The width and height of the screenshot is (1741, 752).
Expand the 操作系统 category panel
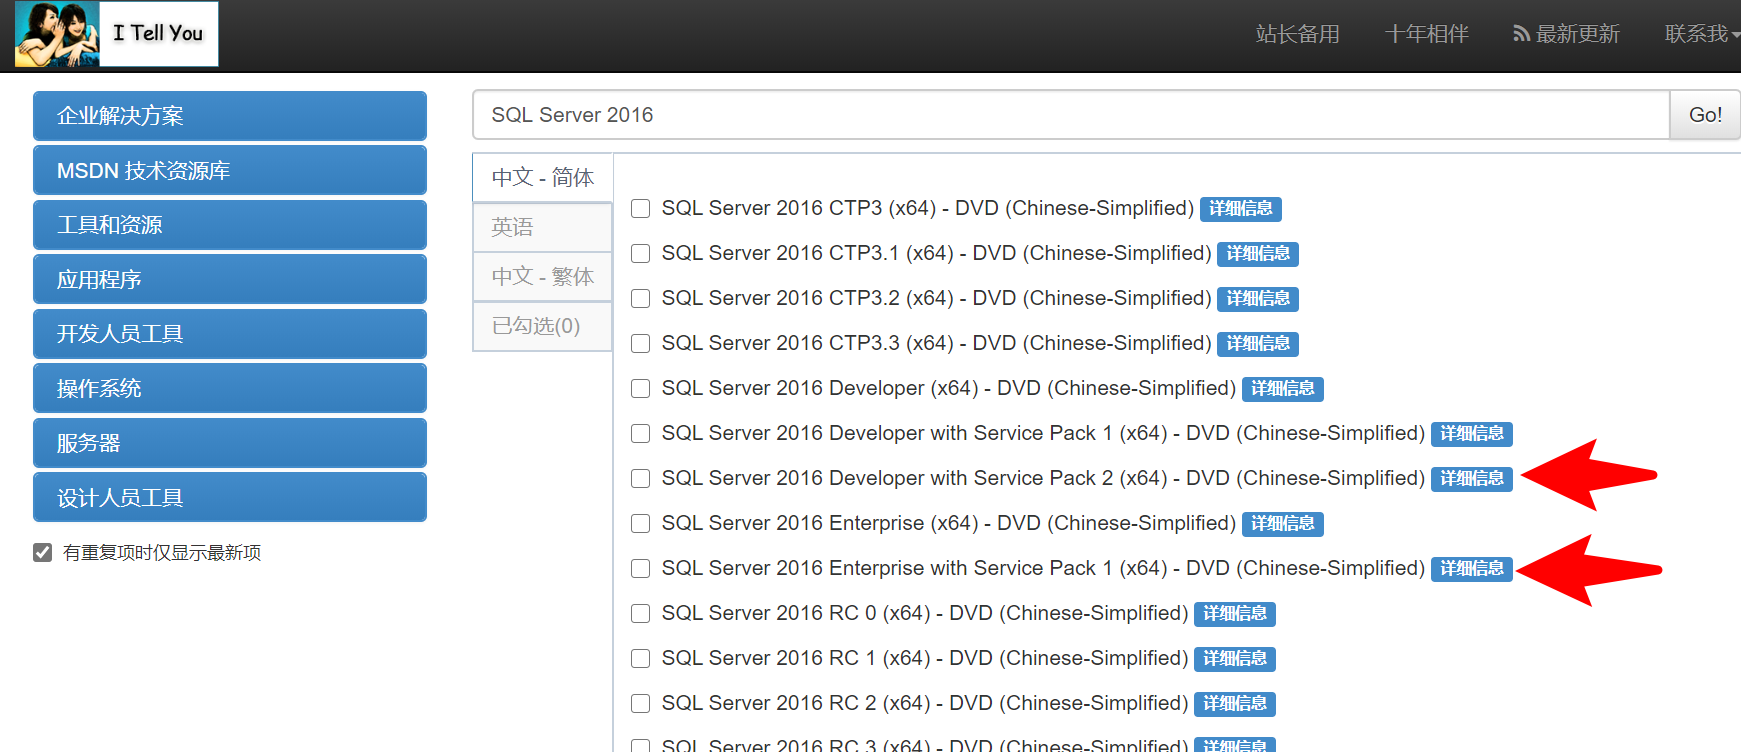230,388
